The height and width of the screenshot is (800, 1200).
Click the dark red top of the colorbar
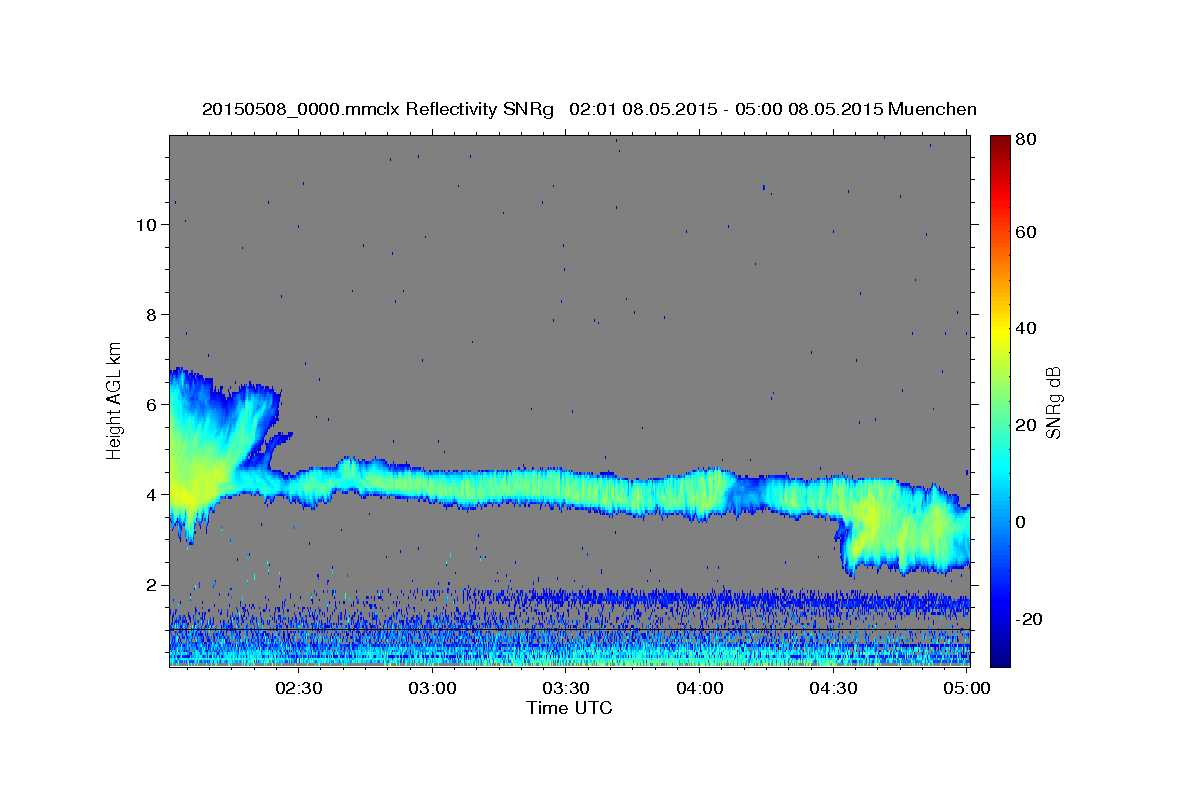click(999, 142)
